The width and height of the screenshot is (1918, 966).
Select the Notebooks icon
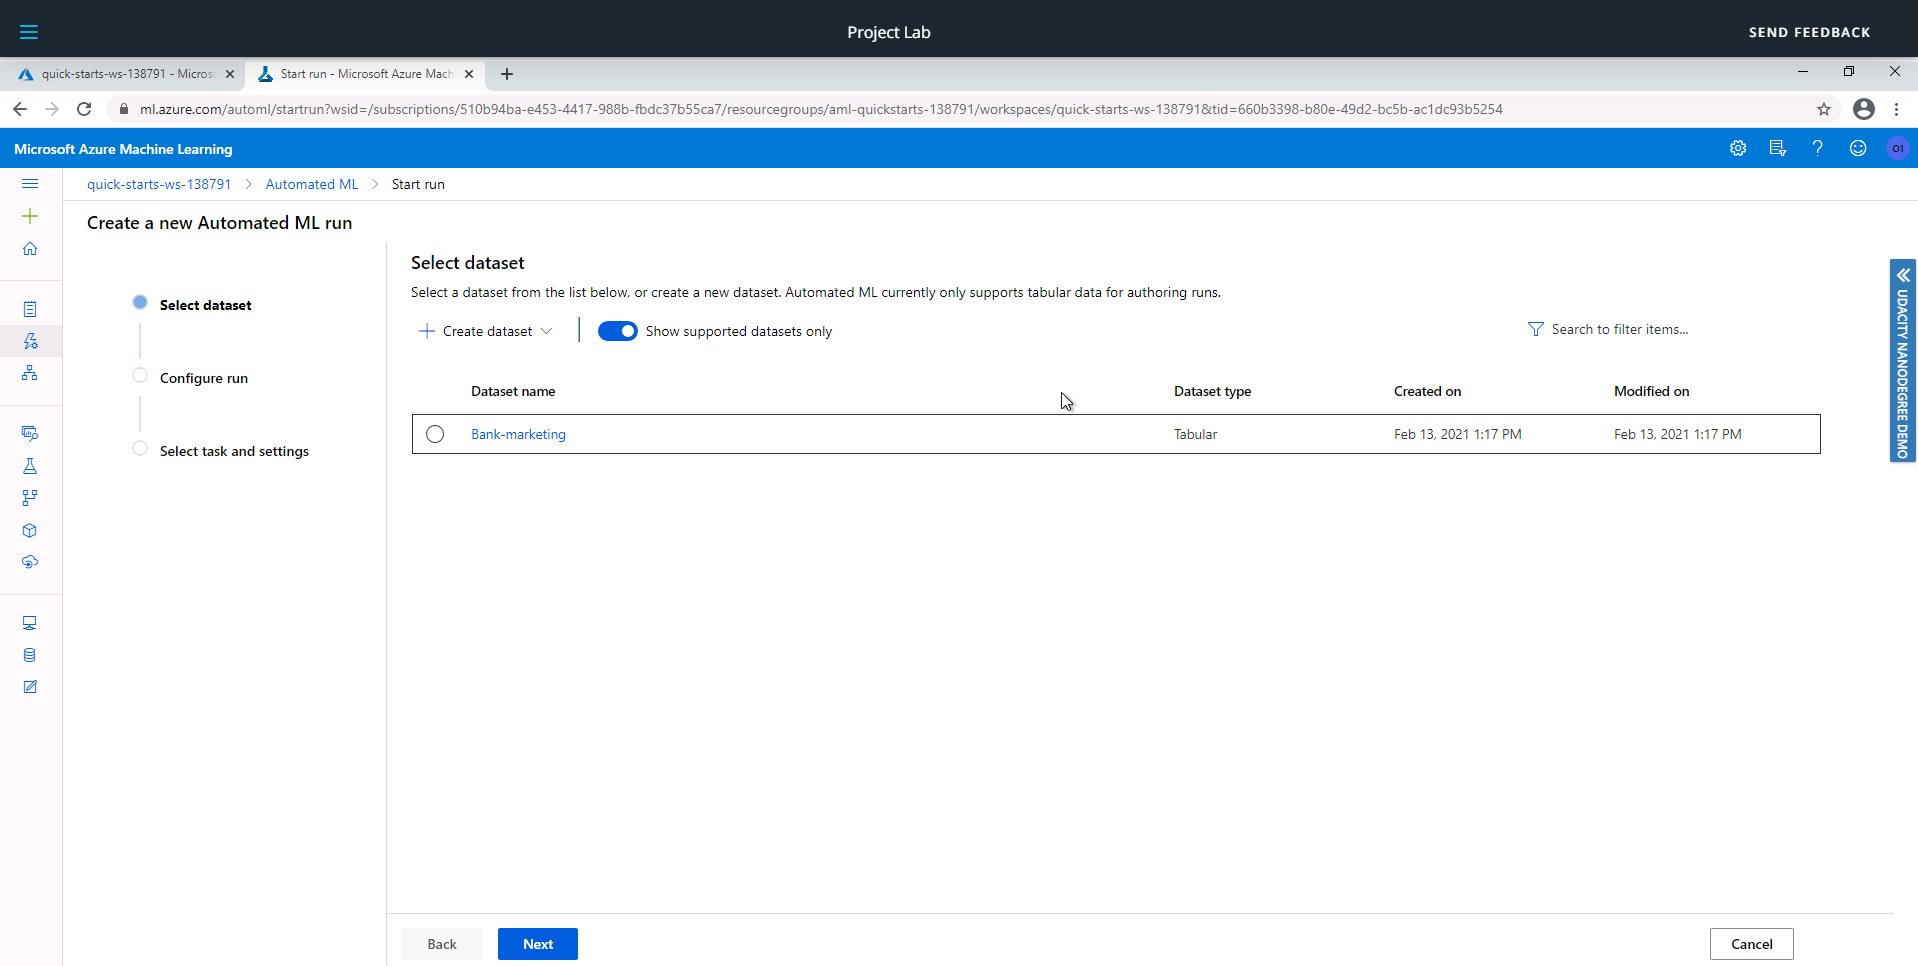click(x=30, y=307)
